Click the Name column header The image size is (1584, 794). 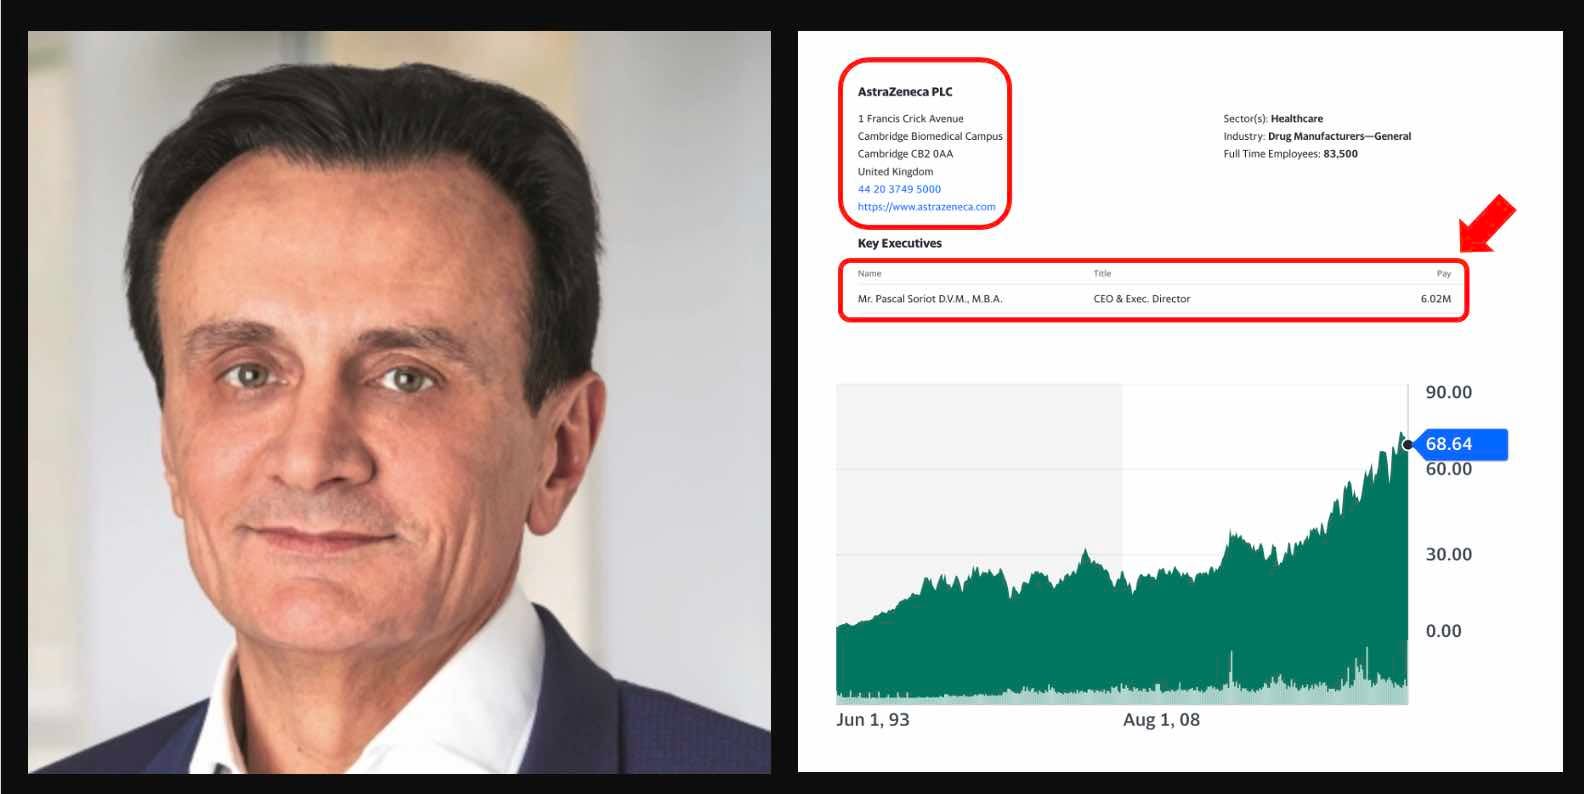coord(869,273)
